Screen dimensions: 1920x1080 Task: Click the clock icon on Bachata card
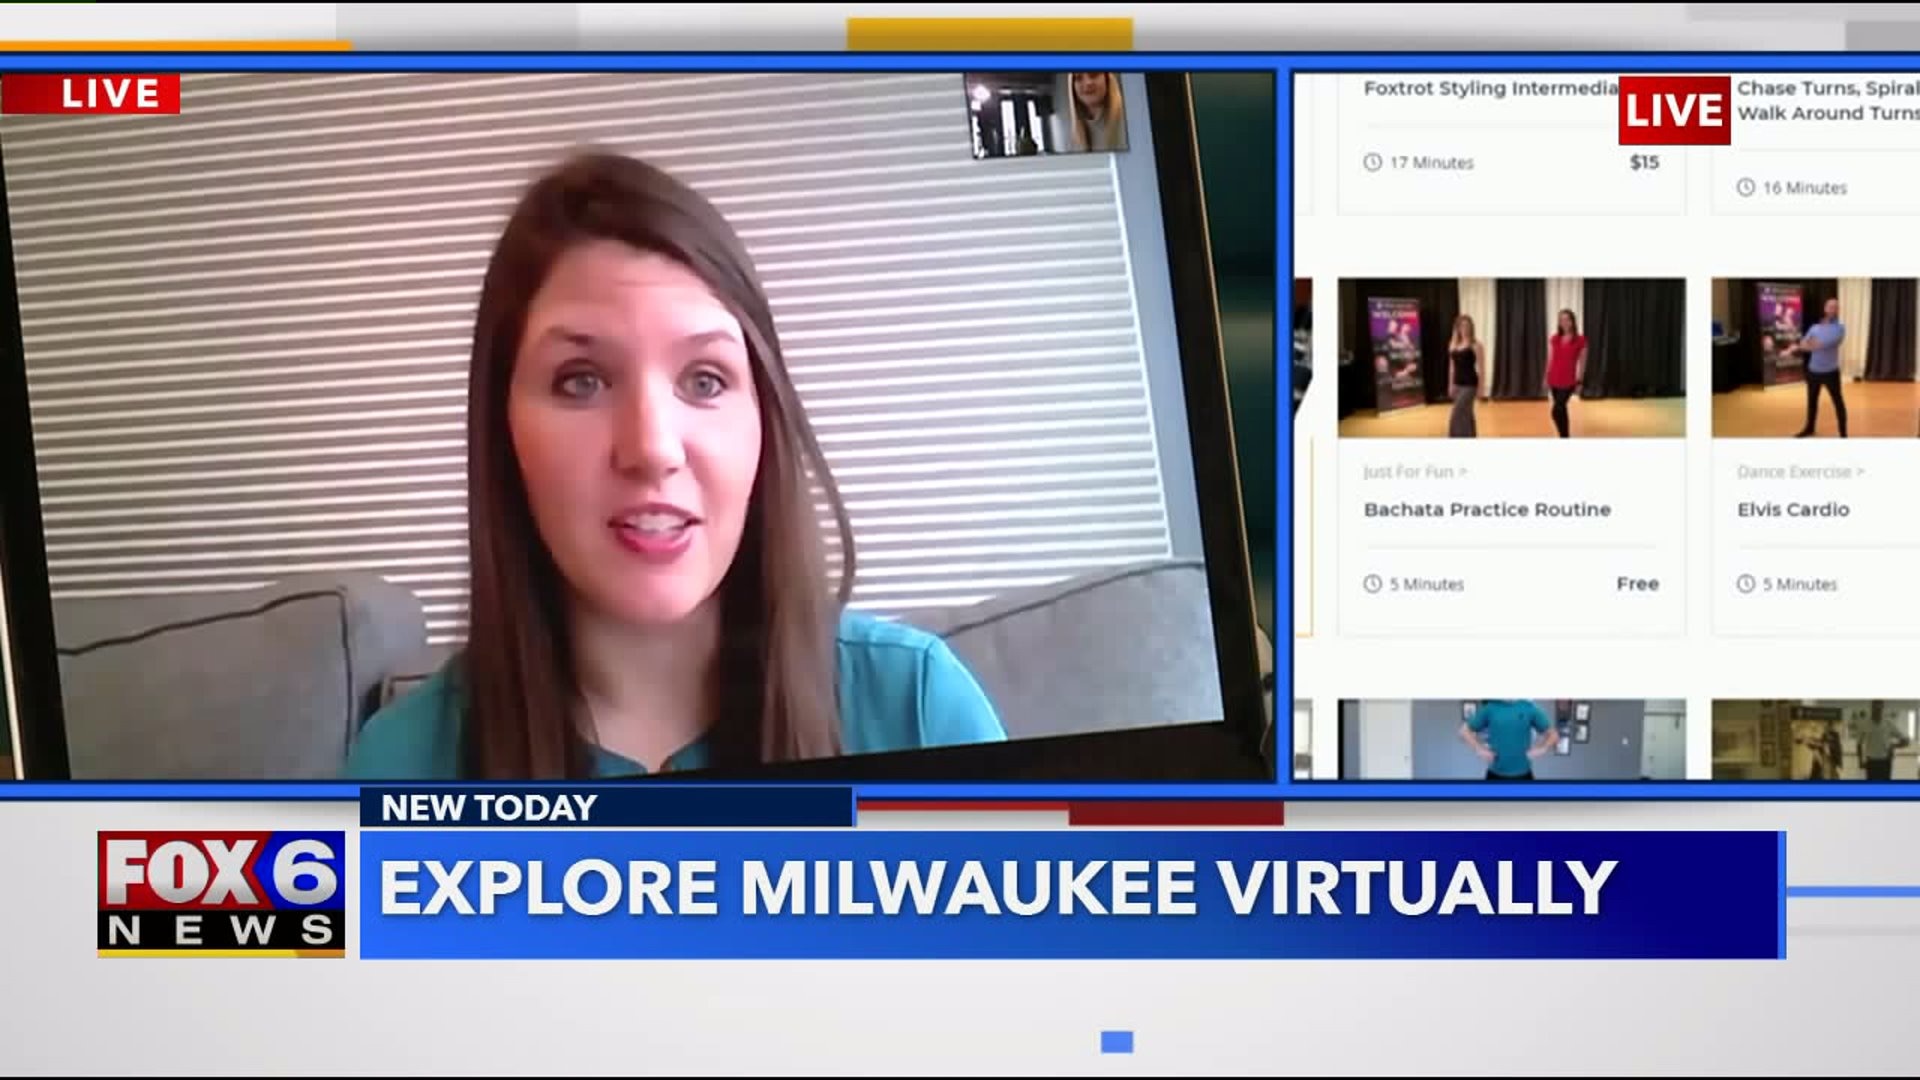1372,584
